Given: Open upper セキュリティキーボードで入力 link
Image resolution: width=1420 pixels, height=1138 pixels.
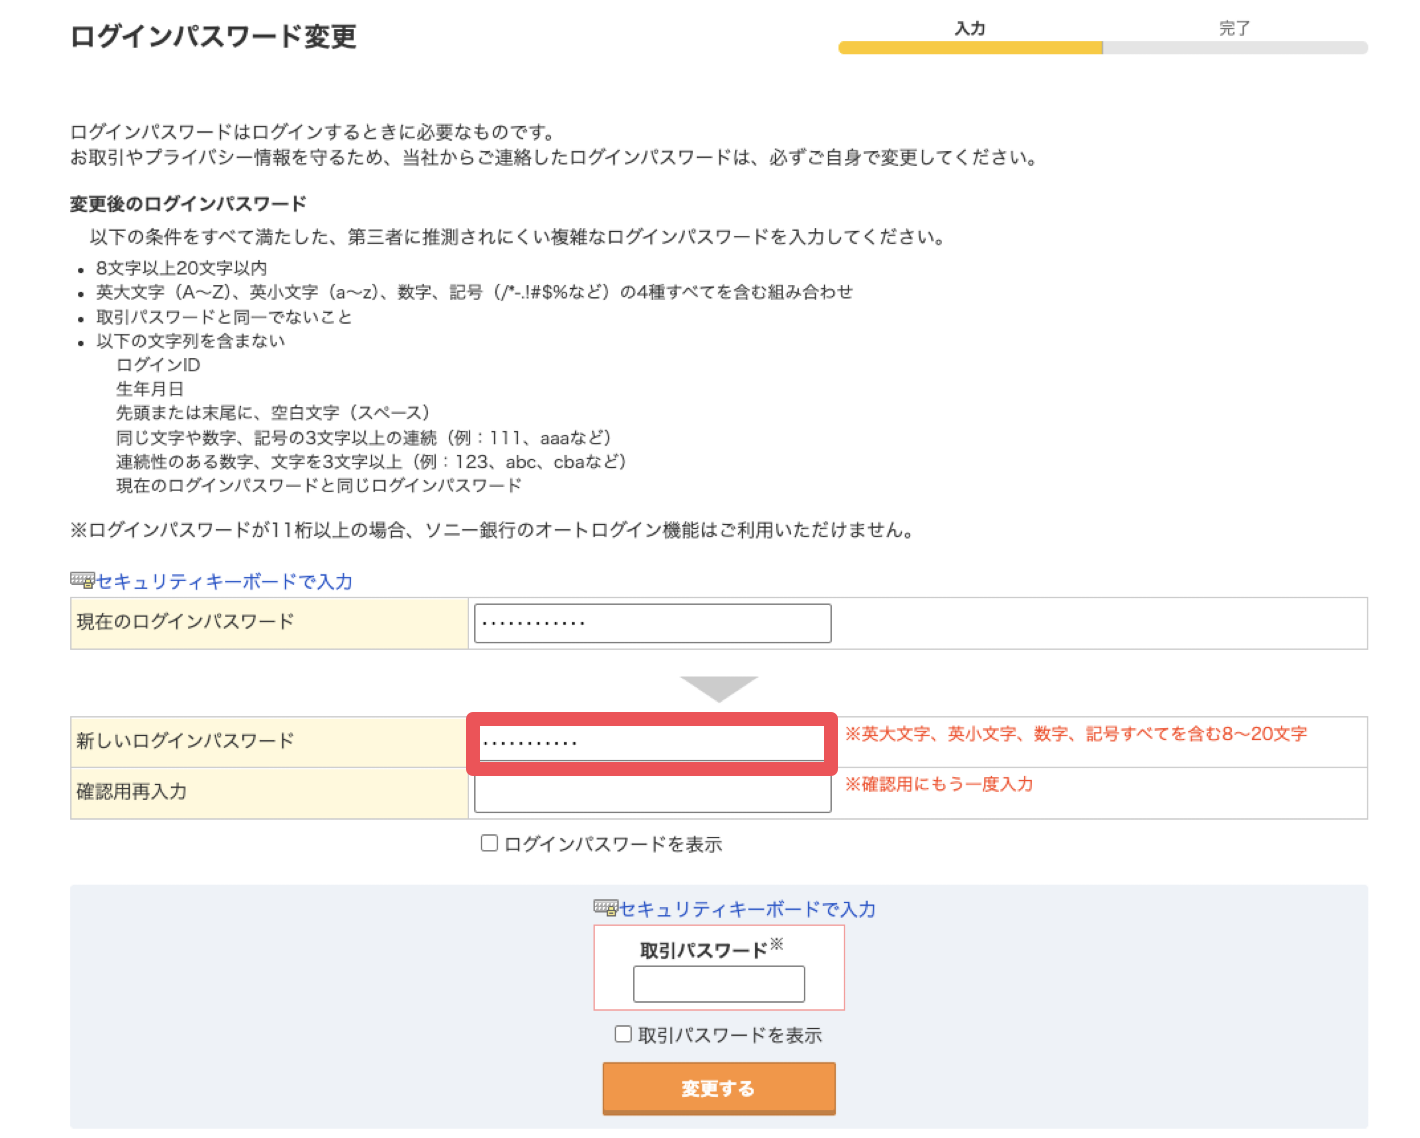Looking at the screenshot, I should pos(224,582).
